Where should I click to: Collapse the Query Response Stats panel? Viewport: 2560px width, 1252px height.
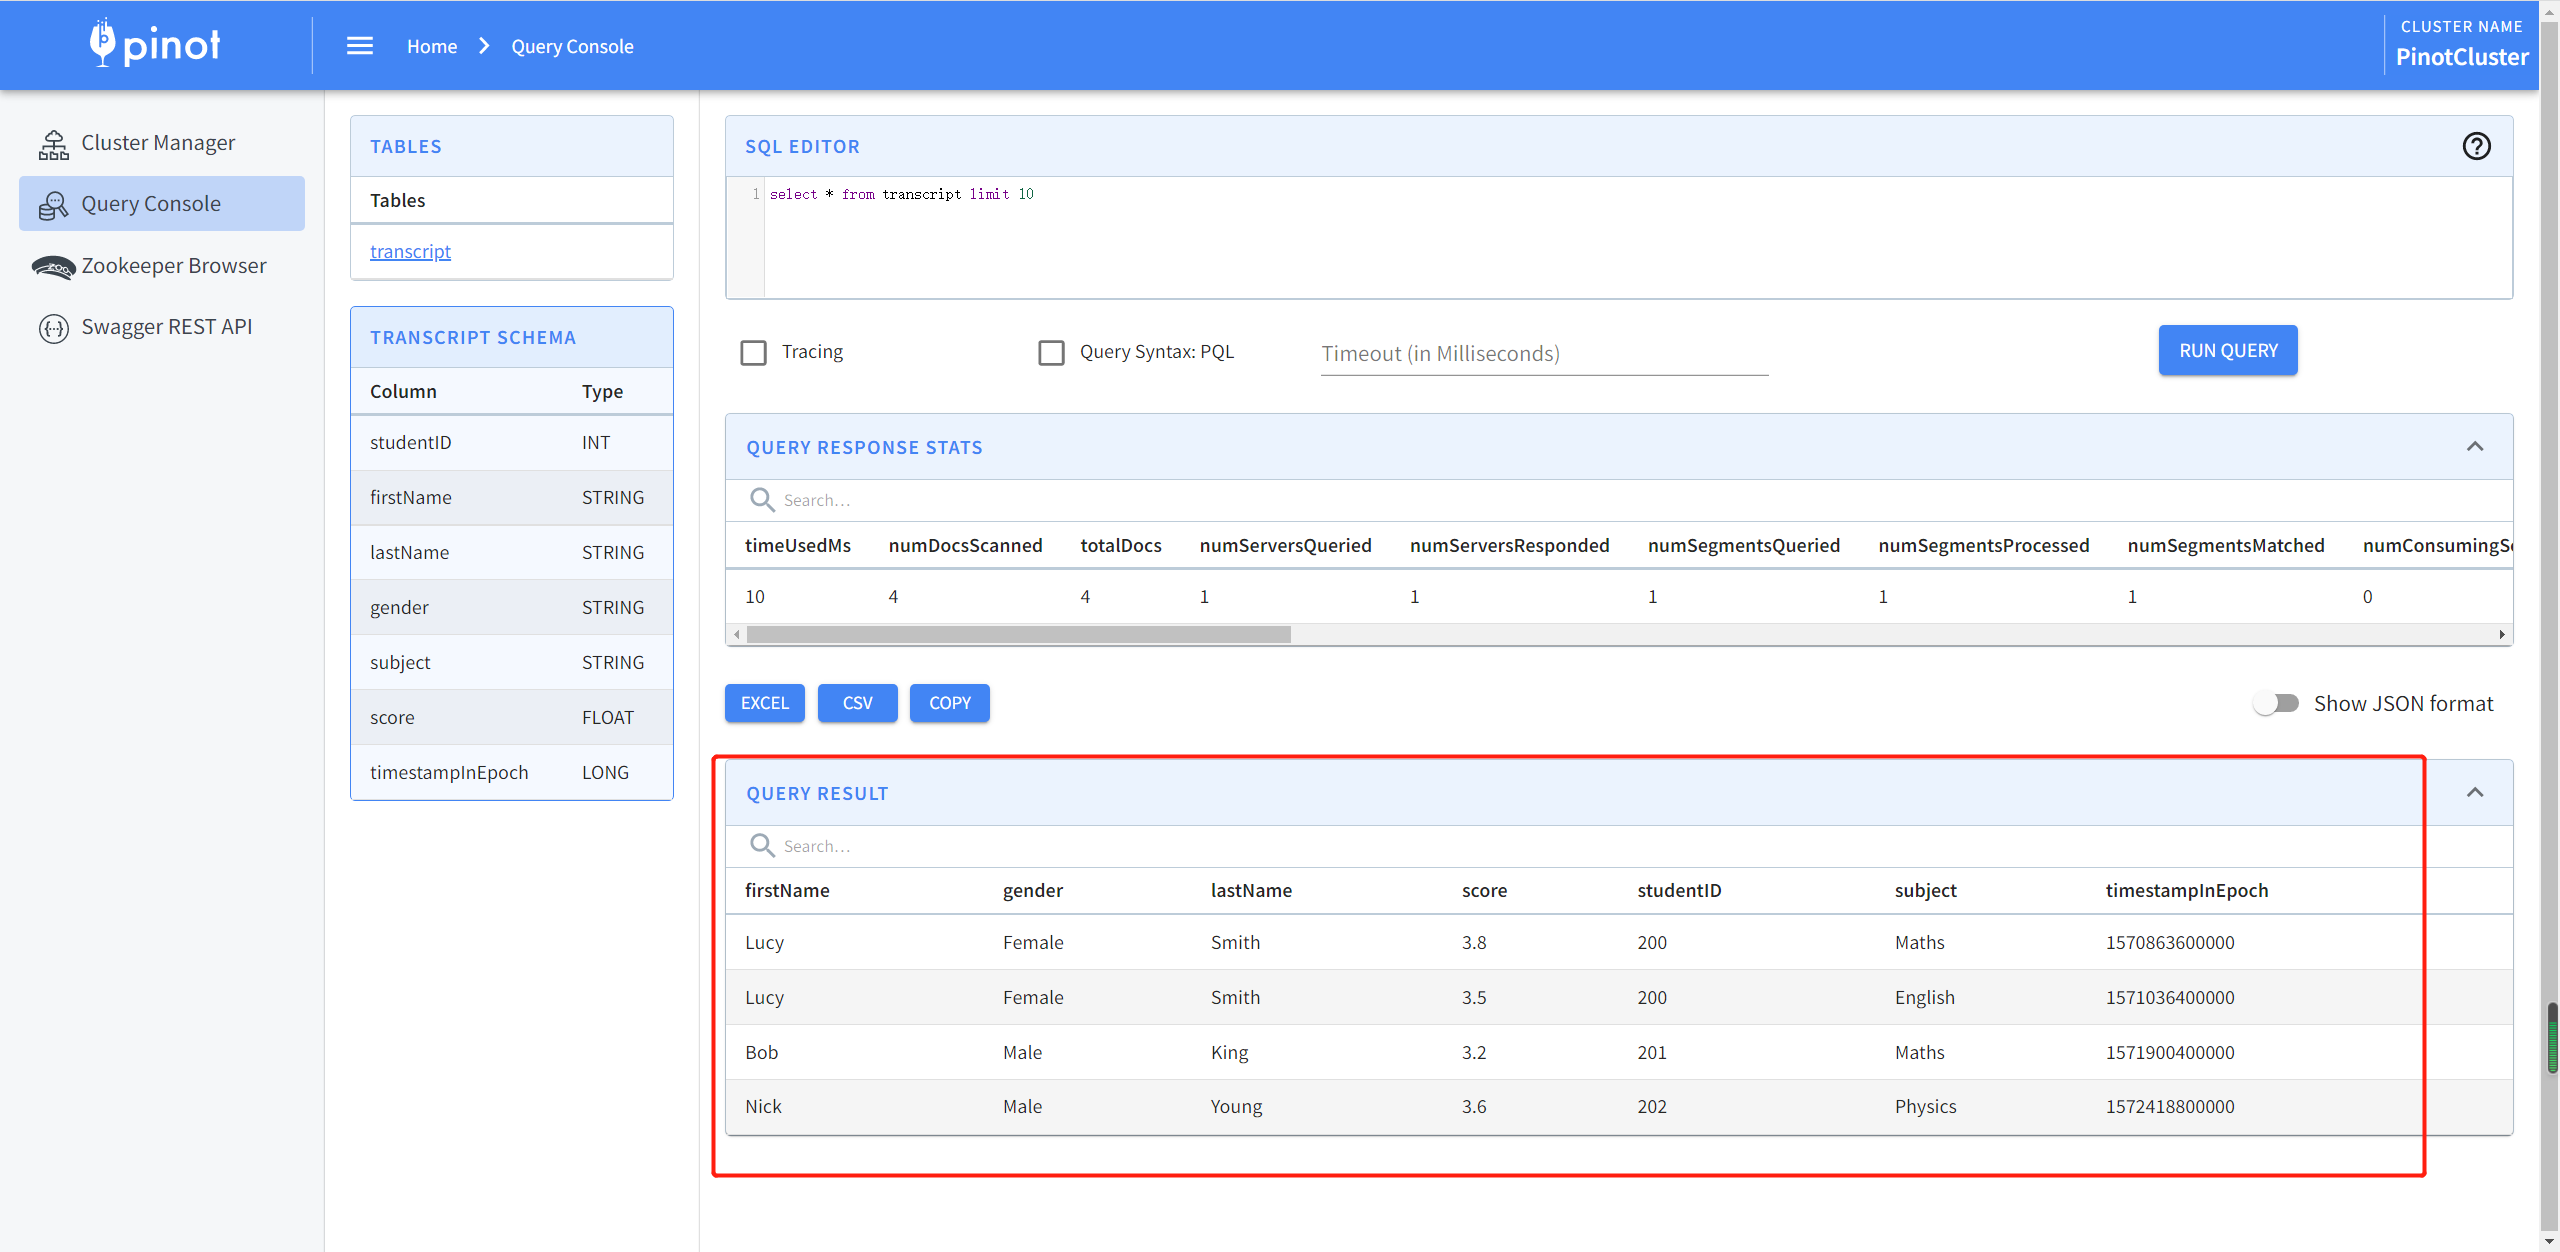2475,447
